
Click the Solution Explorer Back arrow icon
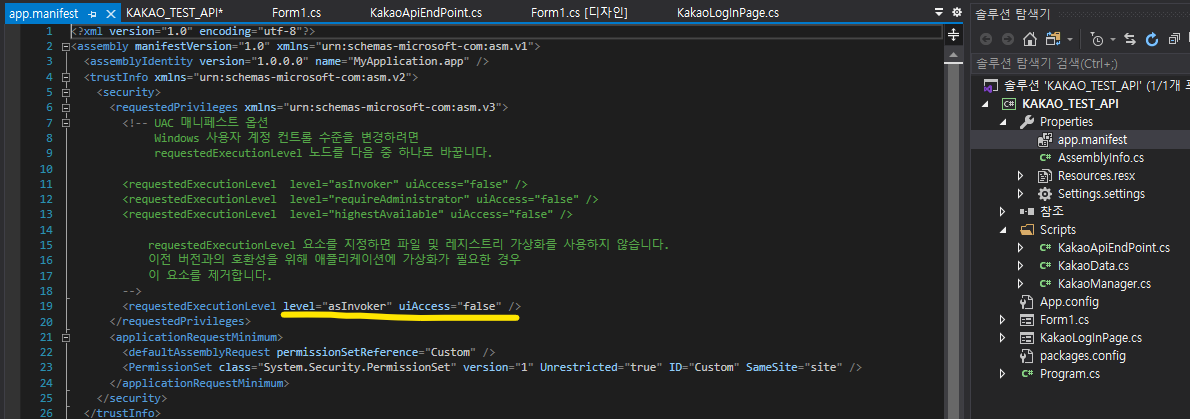click(986, 39)
